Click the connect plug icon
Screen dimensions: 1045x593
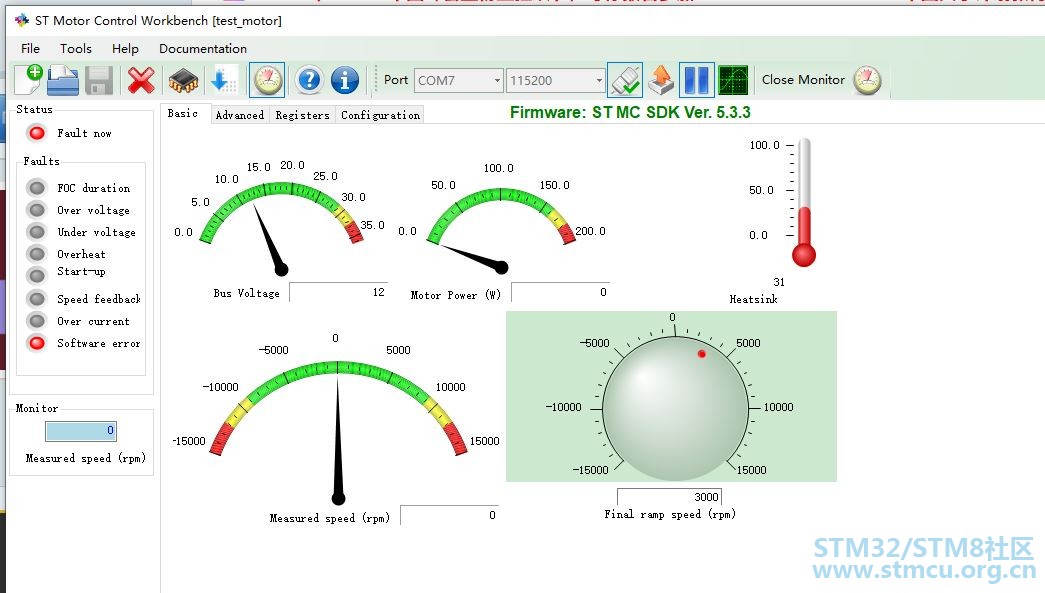(x=625, y=80)
